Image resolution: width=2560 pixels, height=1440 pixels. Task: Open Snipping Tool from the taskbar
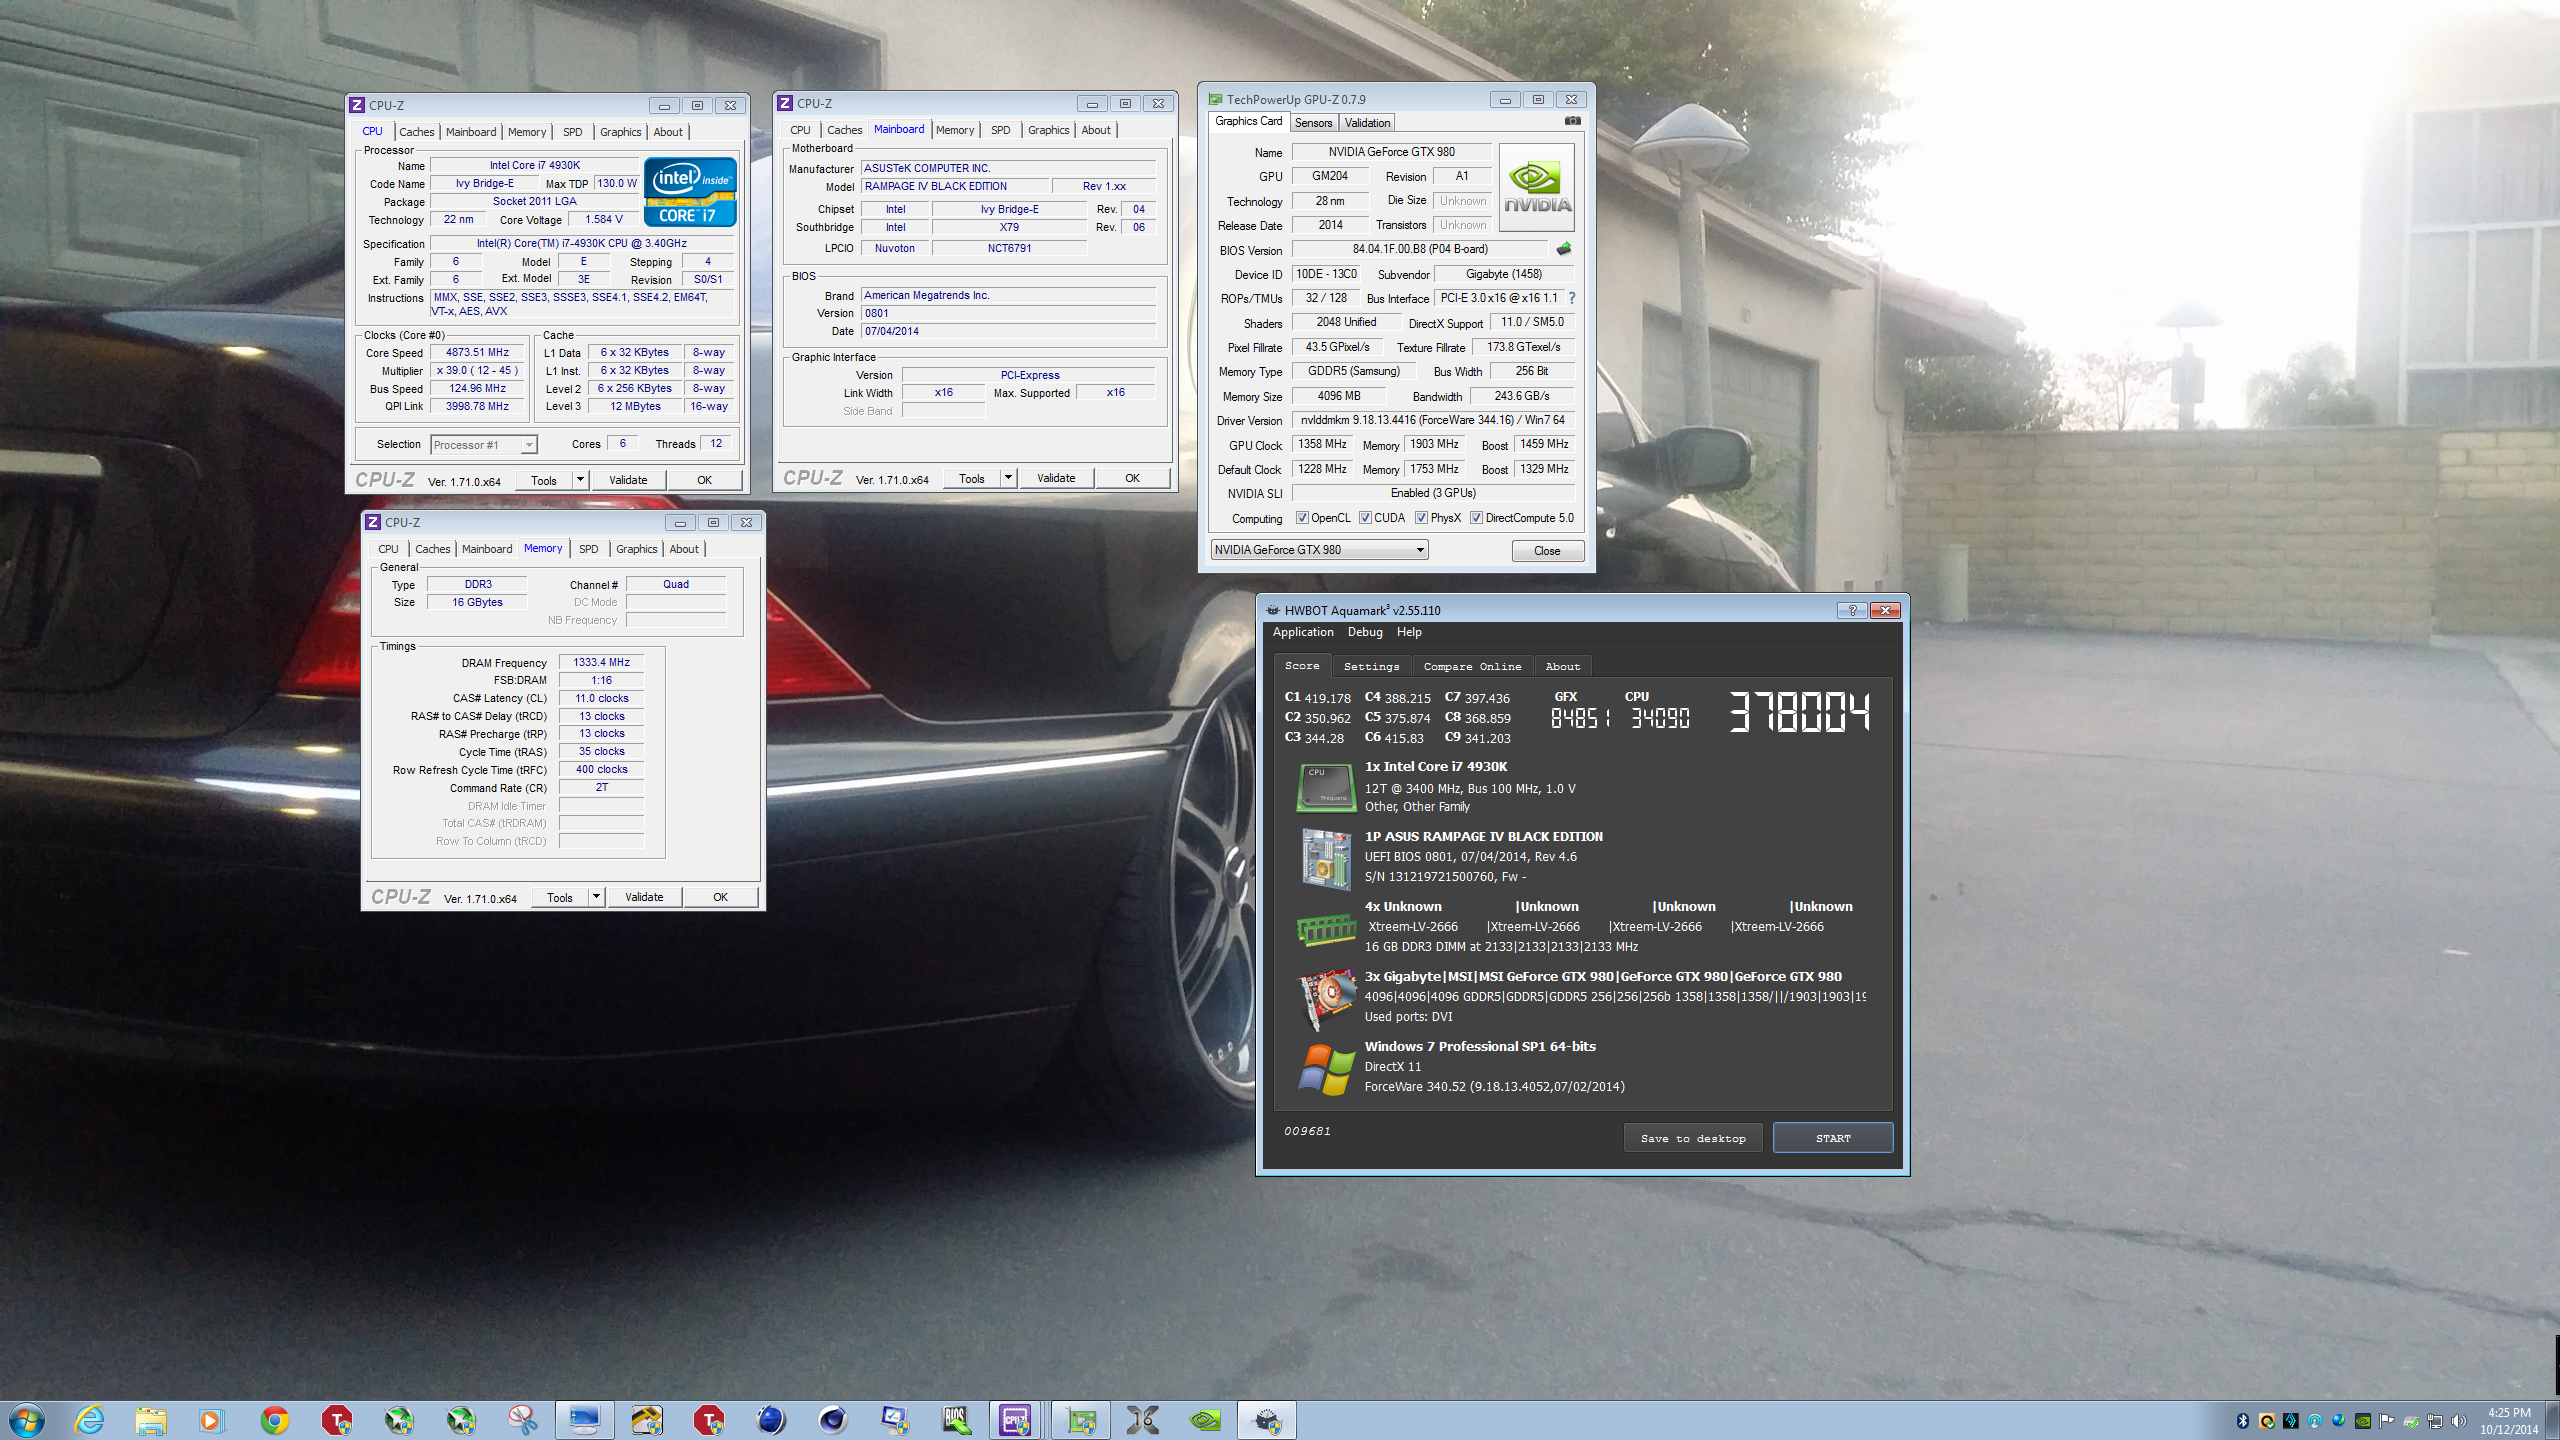pyautogui.click(x=522, y=1420)
